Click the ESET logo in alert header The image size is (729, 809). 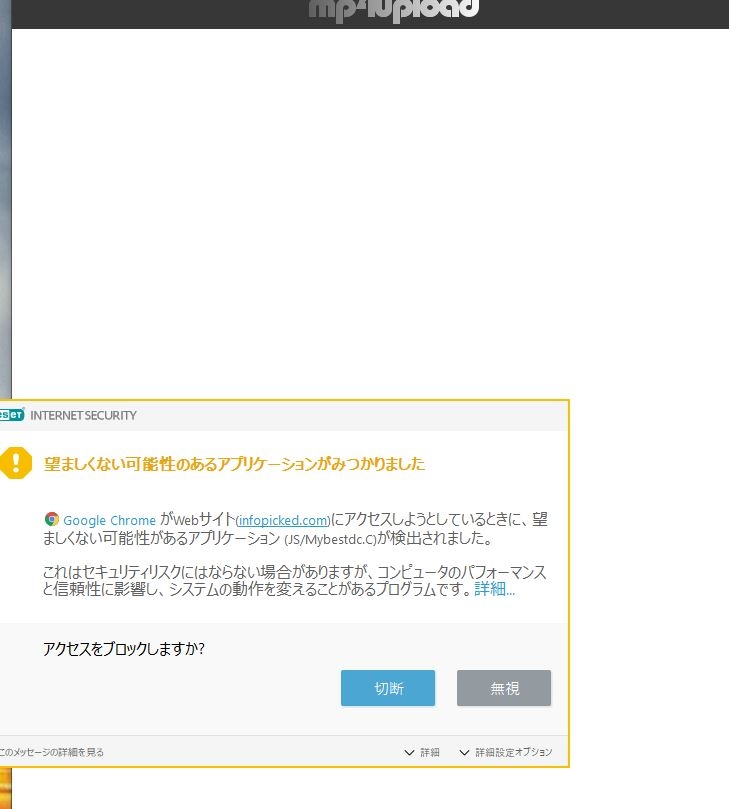point(11,415)
